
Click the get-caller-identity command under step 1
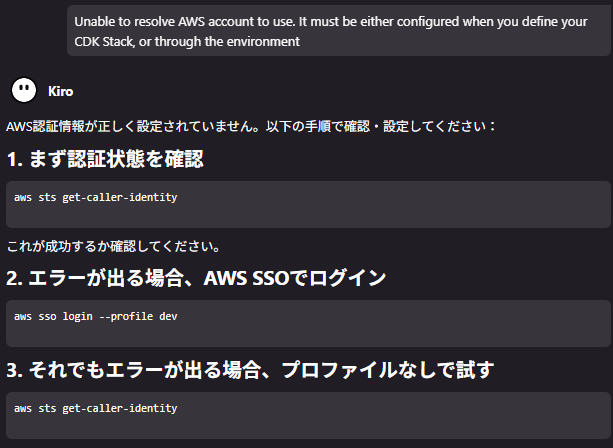tap(96, 197)
